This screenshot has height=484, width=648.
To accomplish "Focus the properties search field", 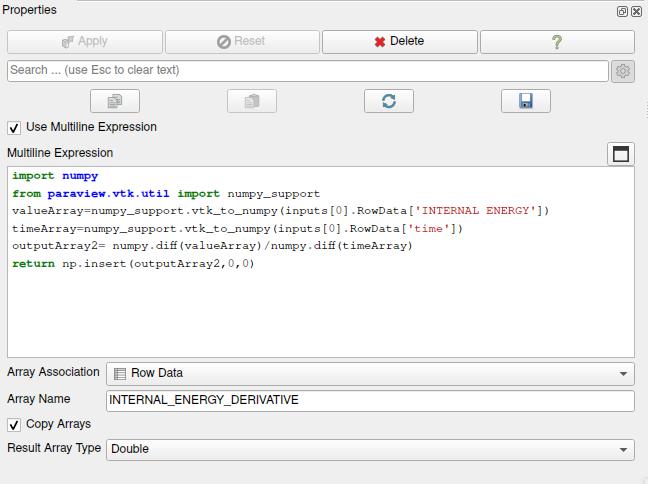I will pos(307,71).
